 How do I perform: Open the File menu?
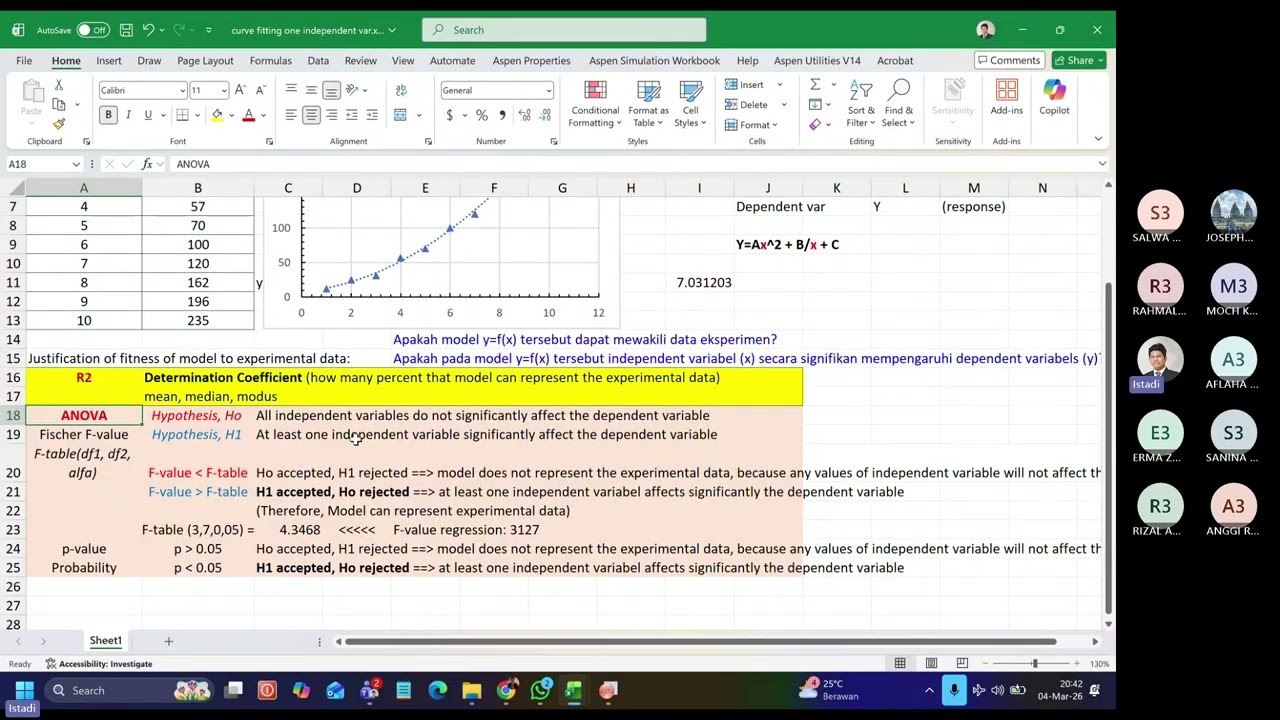[x=24, y=61]
